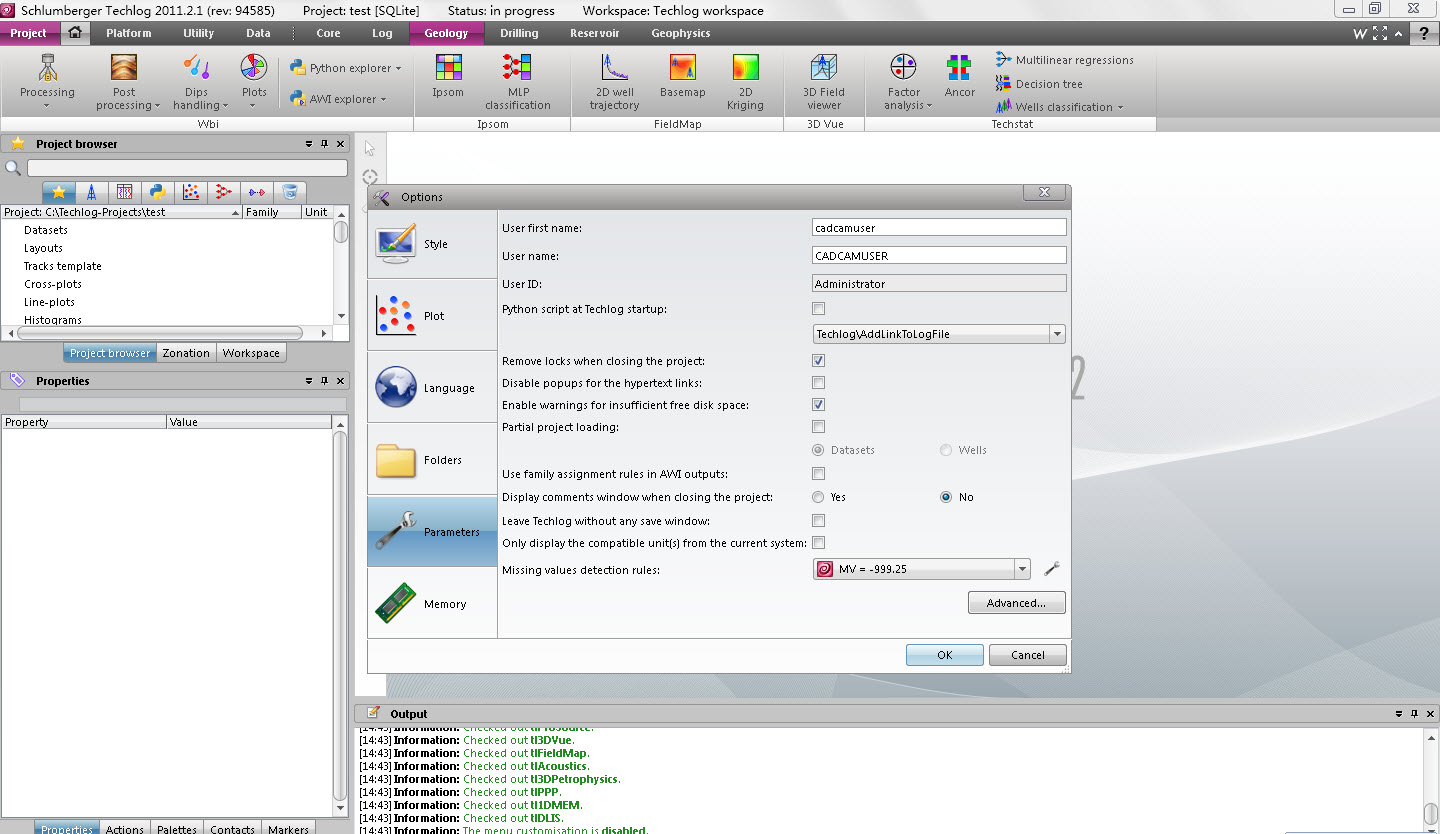Select the tree network filter icon in Project browser
The height and width of the screenshot is (834, 1440).
[223, 192]
